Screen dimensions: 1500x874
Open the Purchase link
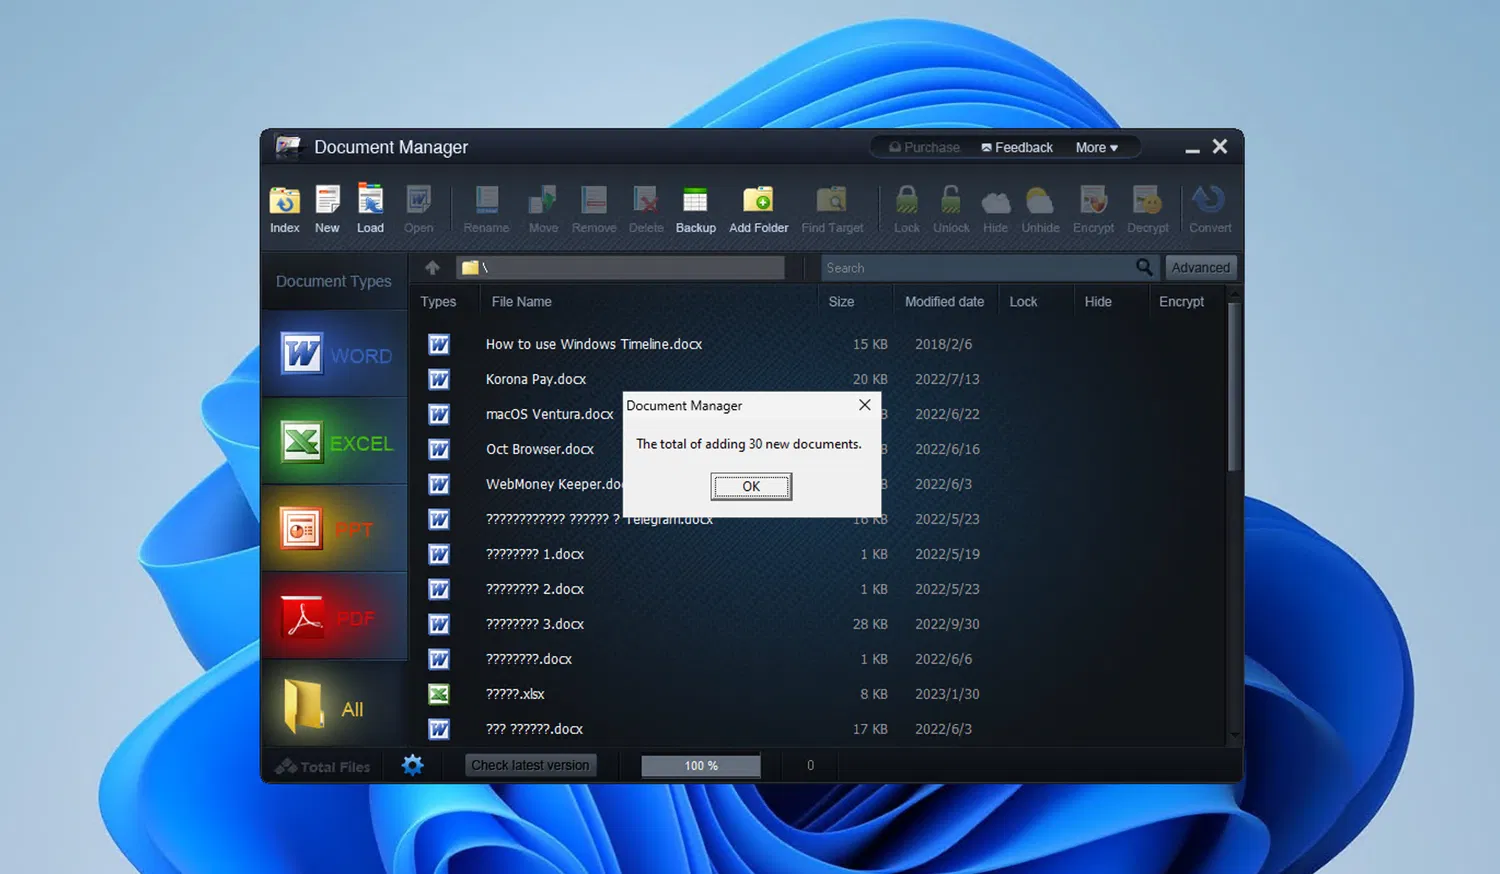[924, 147]
